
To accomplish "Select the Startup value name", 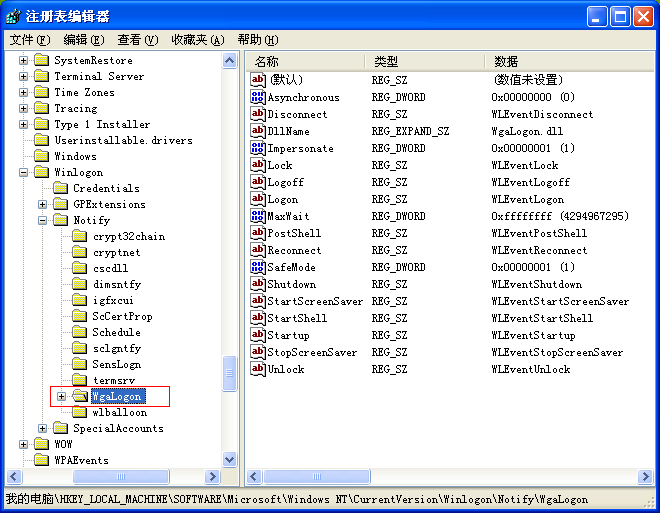I will coord(289,335).
